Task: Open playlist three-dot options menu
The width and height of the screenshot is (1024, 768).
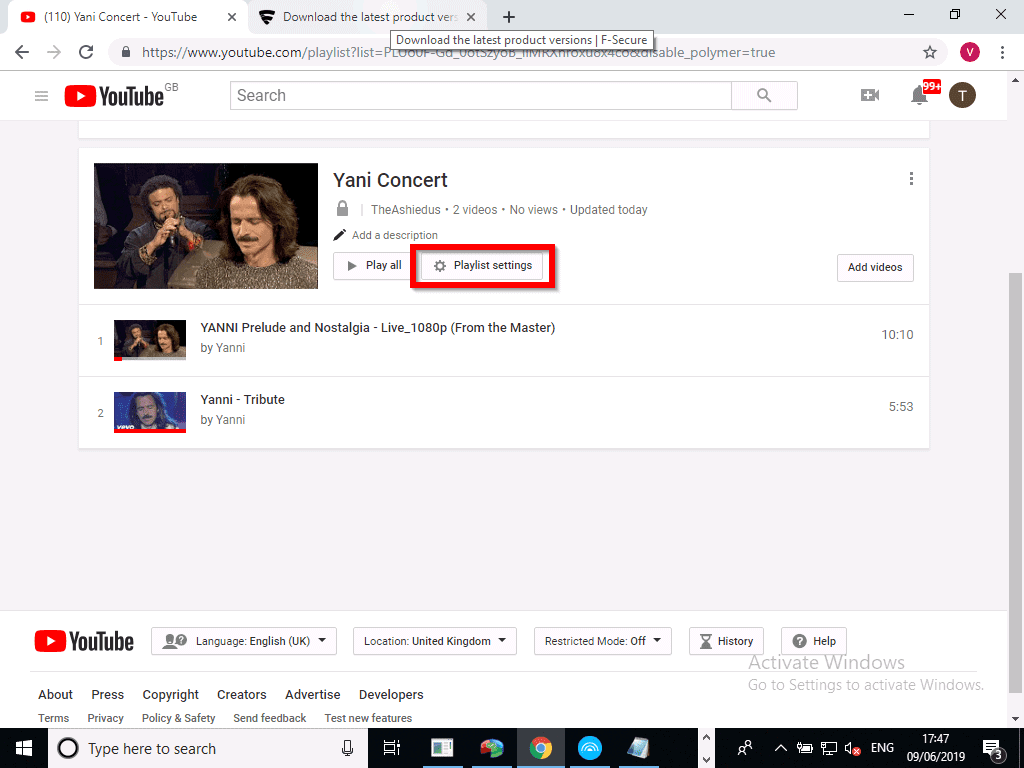Action: pos(911,179)
